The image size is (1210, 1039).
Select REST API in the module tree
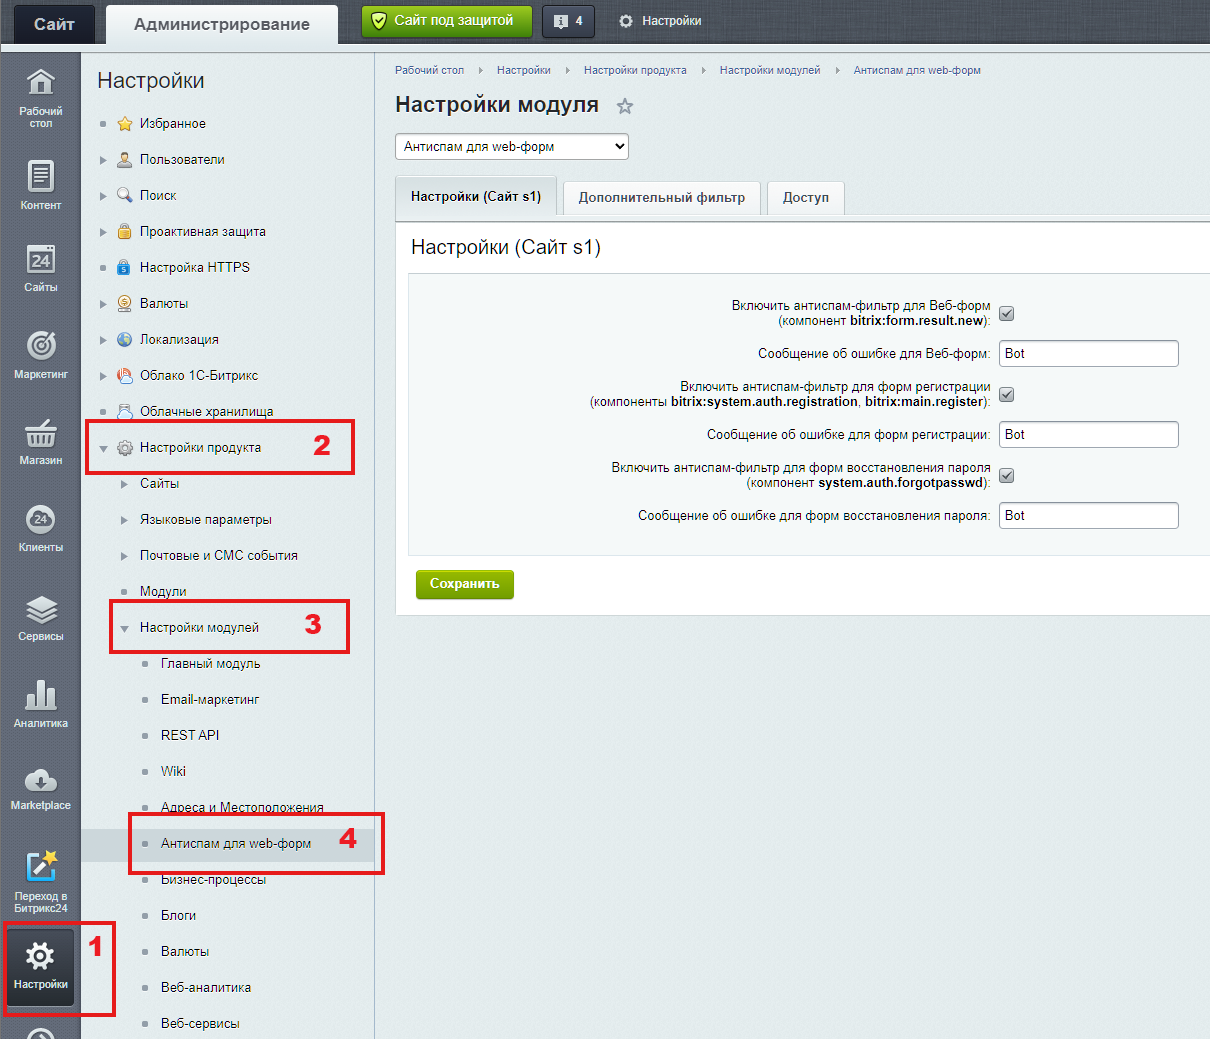[190, 735]
